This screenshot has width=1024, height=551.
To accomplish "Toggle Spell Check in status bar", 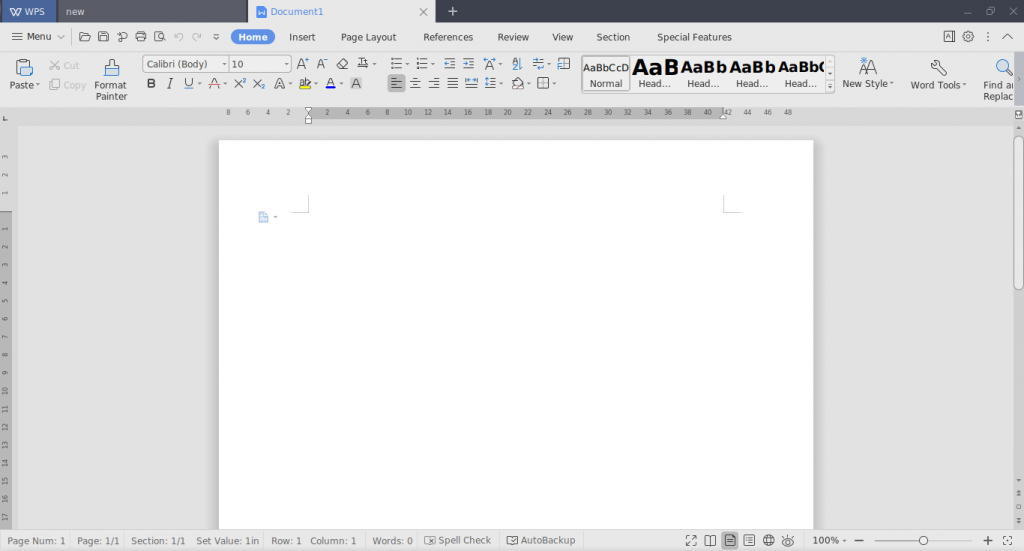I will click(458, 541).
